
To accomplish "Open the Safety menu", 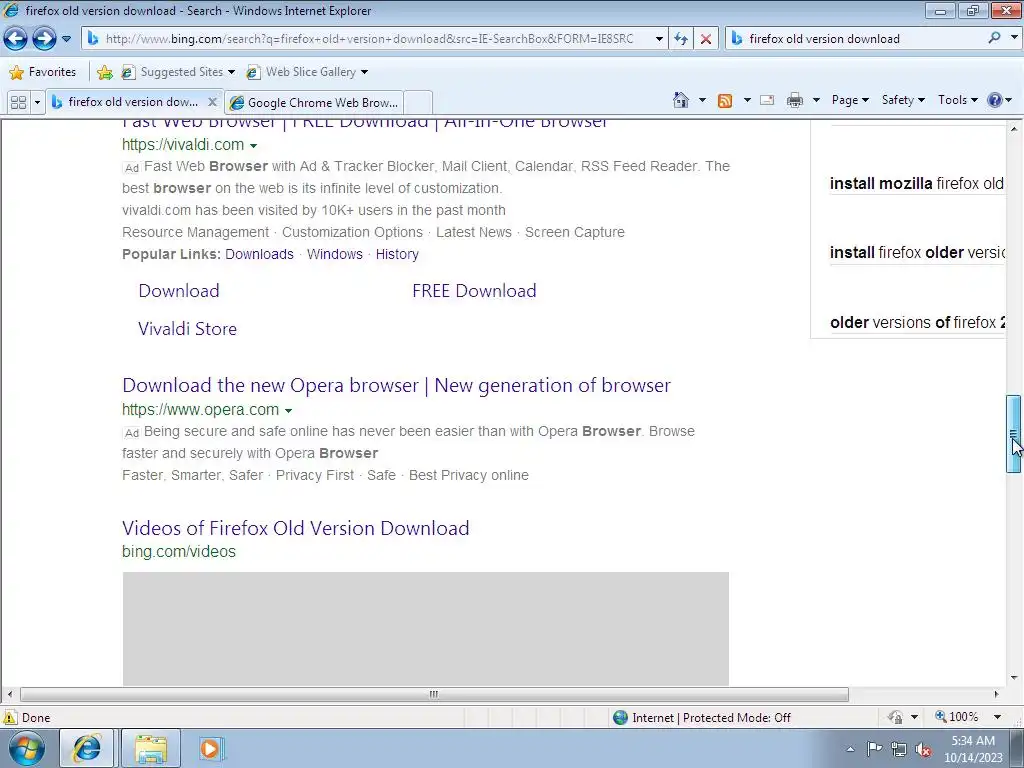I will (903, 100).
